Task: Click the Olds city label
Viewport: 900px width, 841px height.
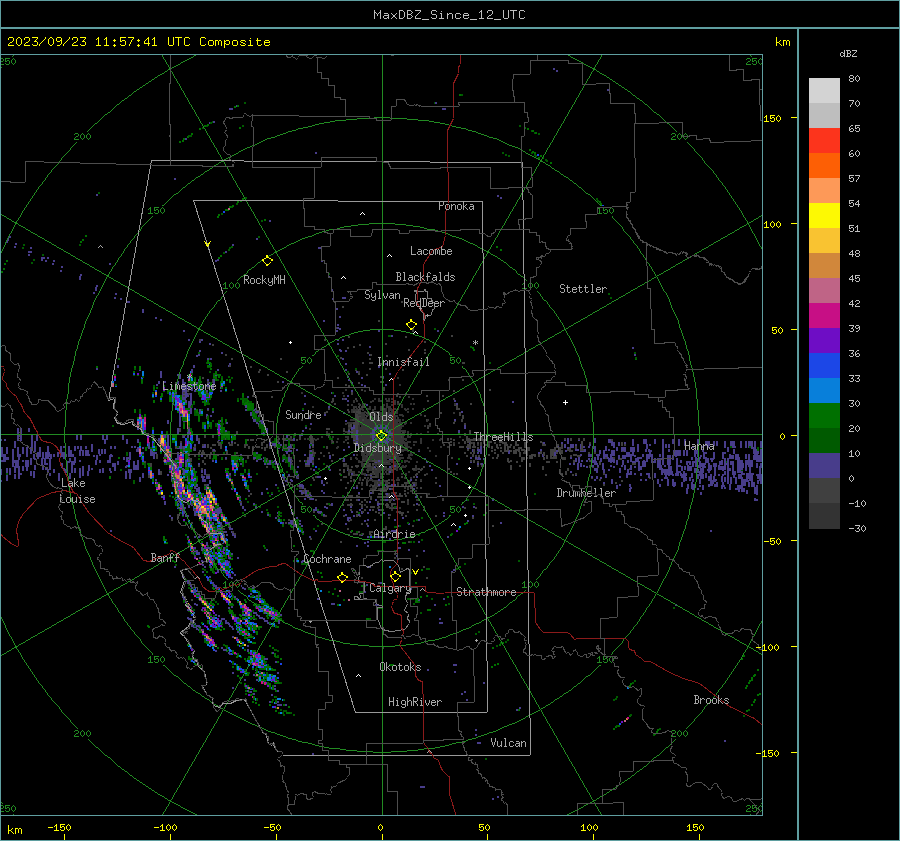Action: coord(381,417)
